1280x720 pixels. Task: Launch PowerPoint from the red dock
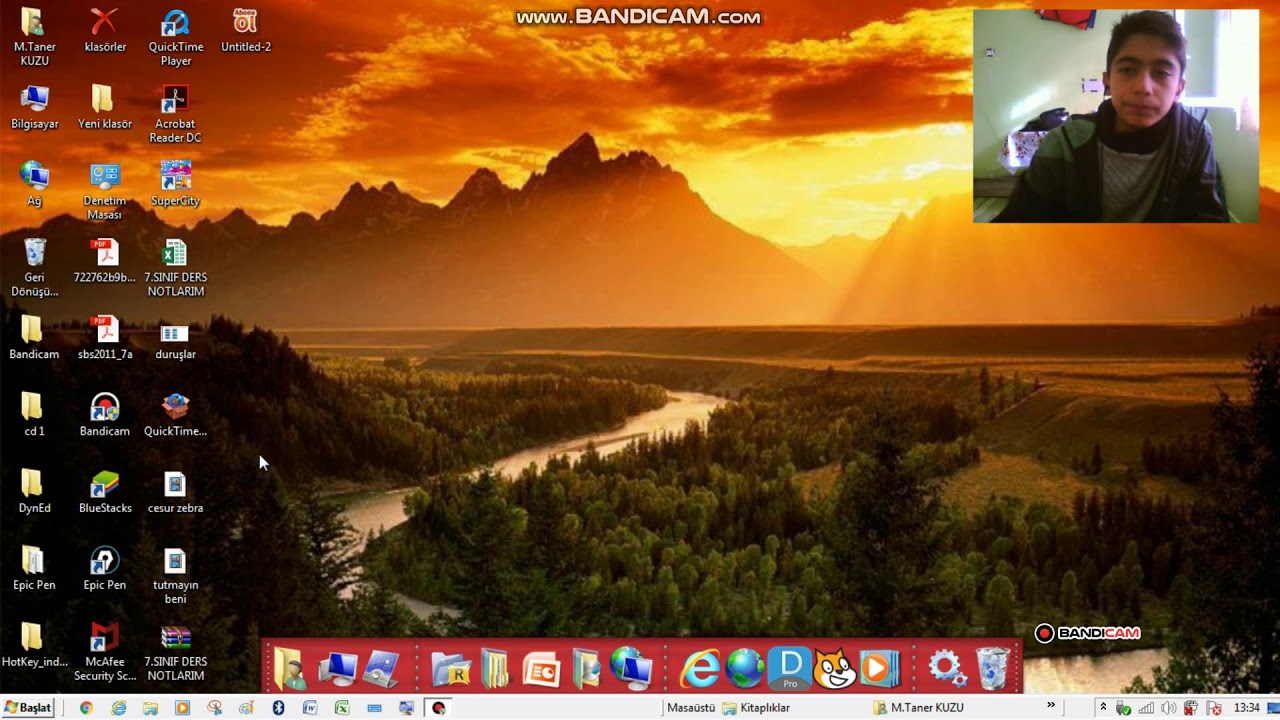pos(541,669)
